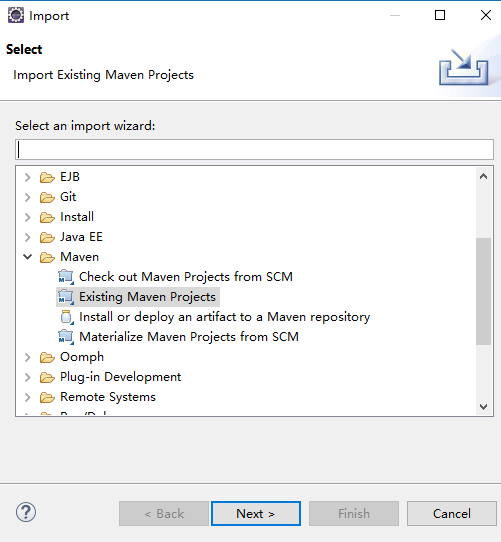
Task: Expand the Install category
Action: click(28, 217)
